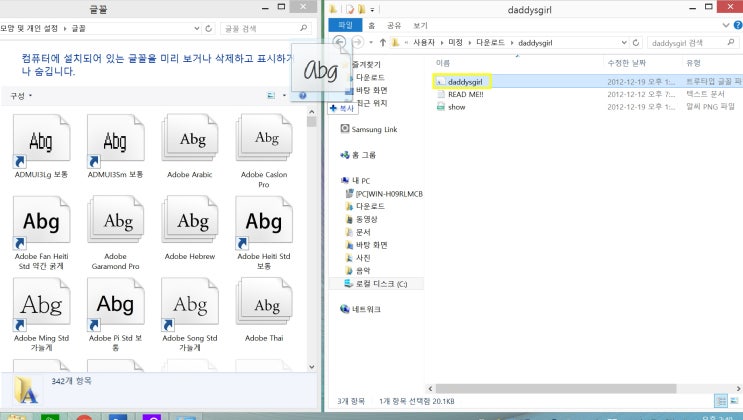743x420 pixels.
Task: Open 동영상 videos folder in tree
Action: [367, 219]
